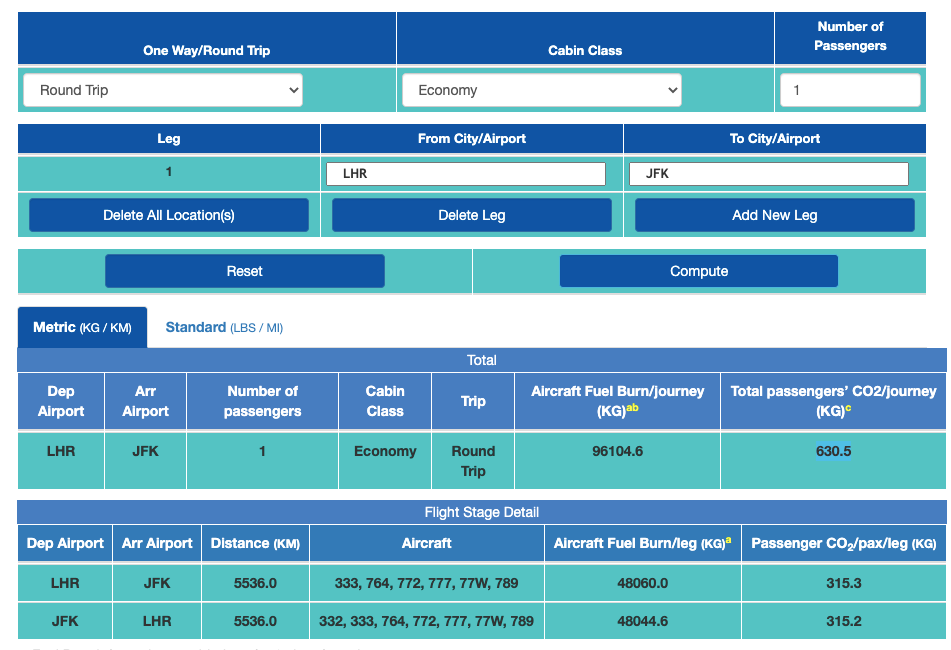Open the Cabin Class Economy dropdown
Image resolution: width=951 pixels, height=650 pixels.
(x=542, y=90)
